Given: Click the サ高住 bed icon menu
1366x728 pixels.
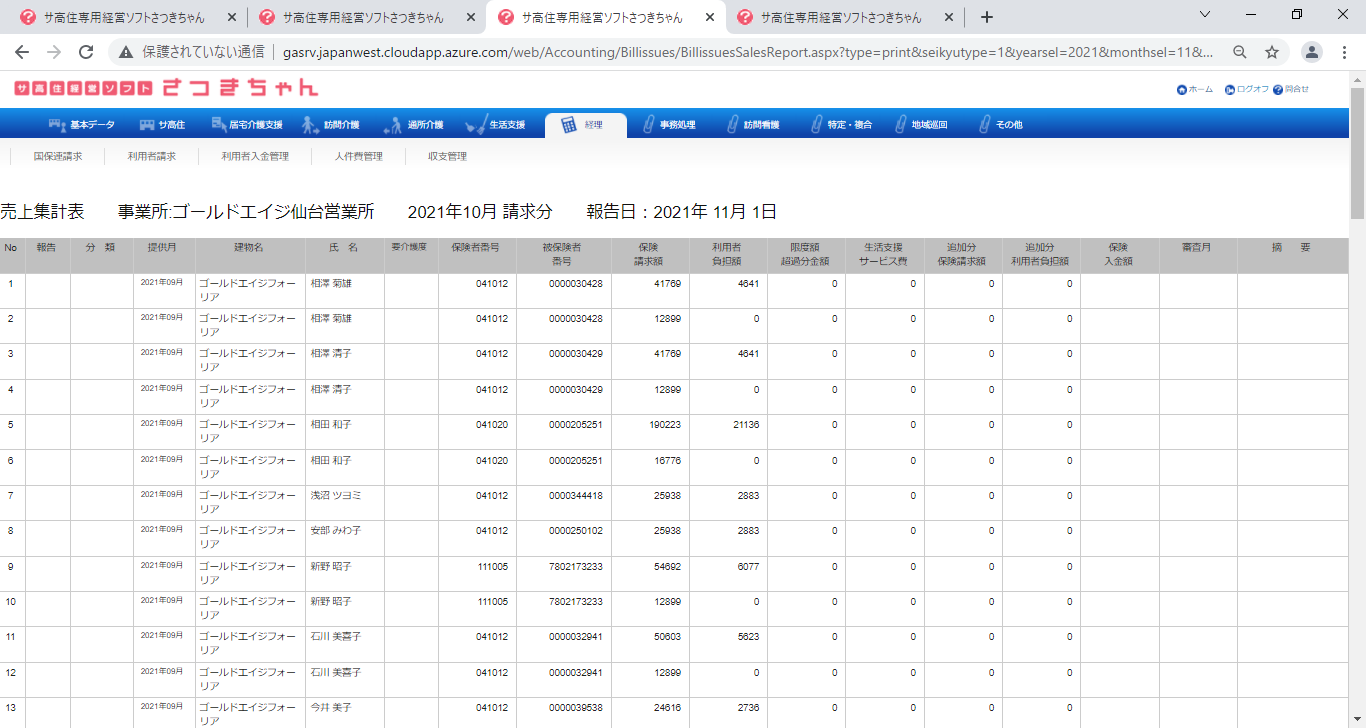Looking at the screenshot, I should pyautogui.click(x=162, y=125).
